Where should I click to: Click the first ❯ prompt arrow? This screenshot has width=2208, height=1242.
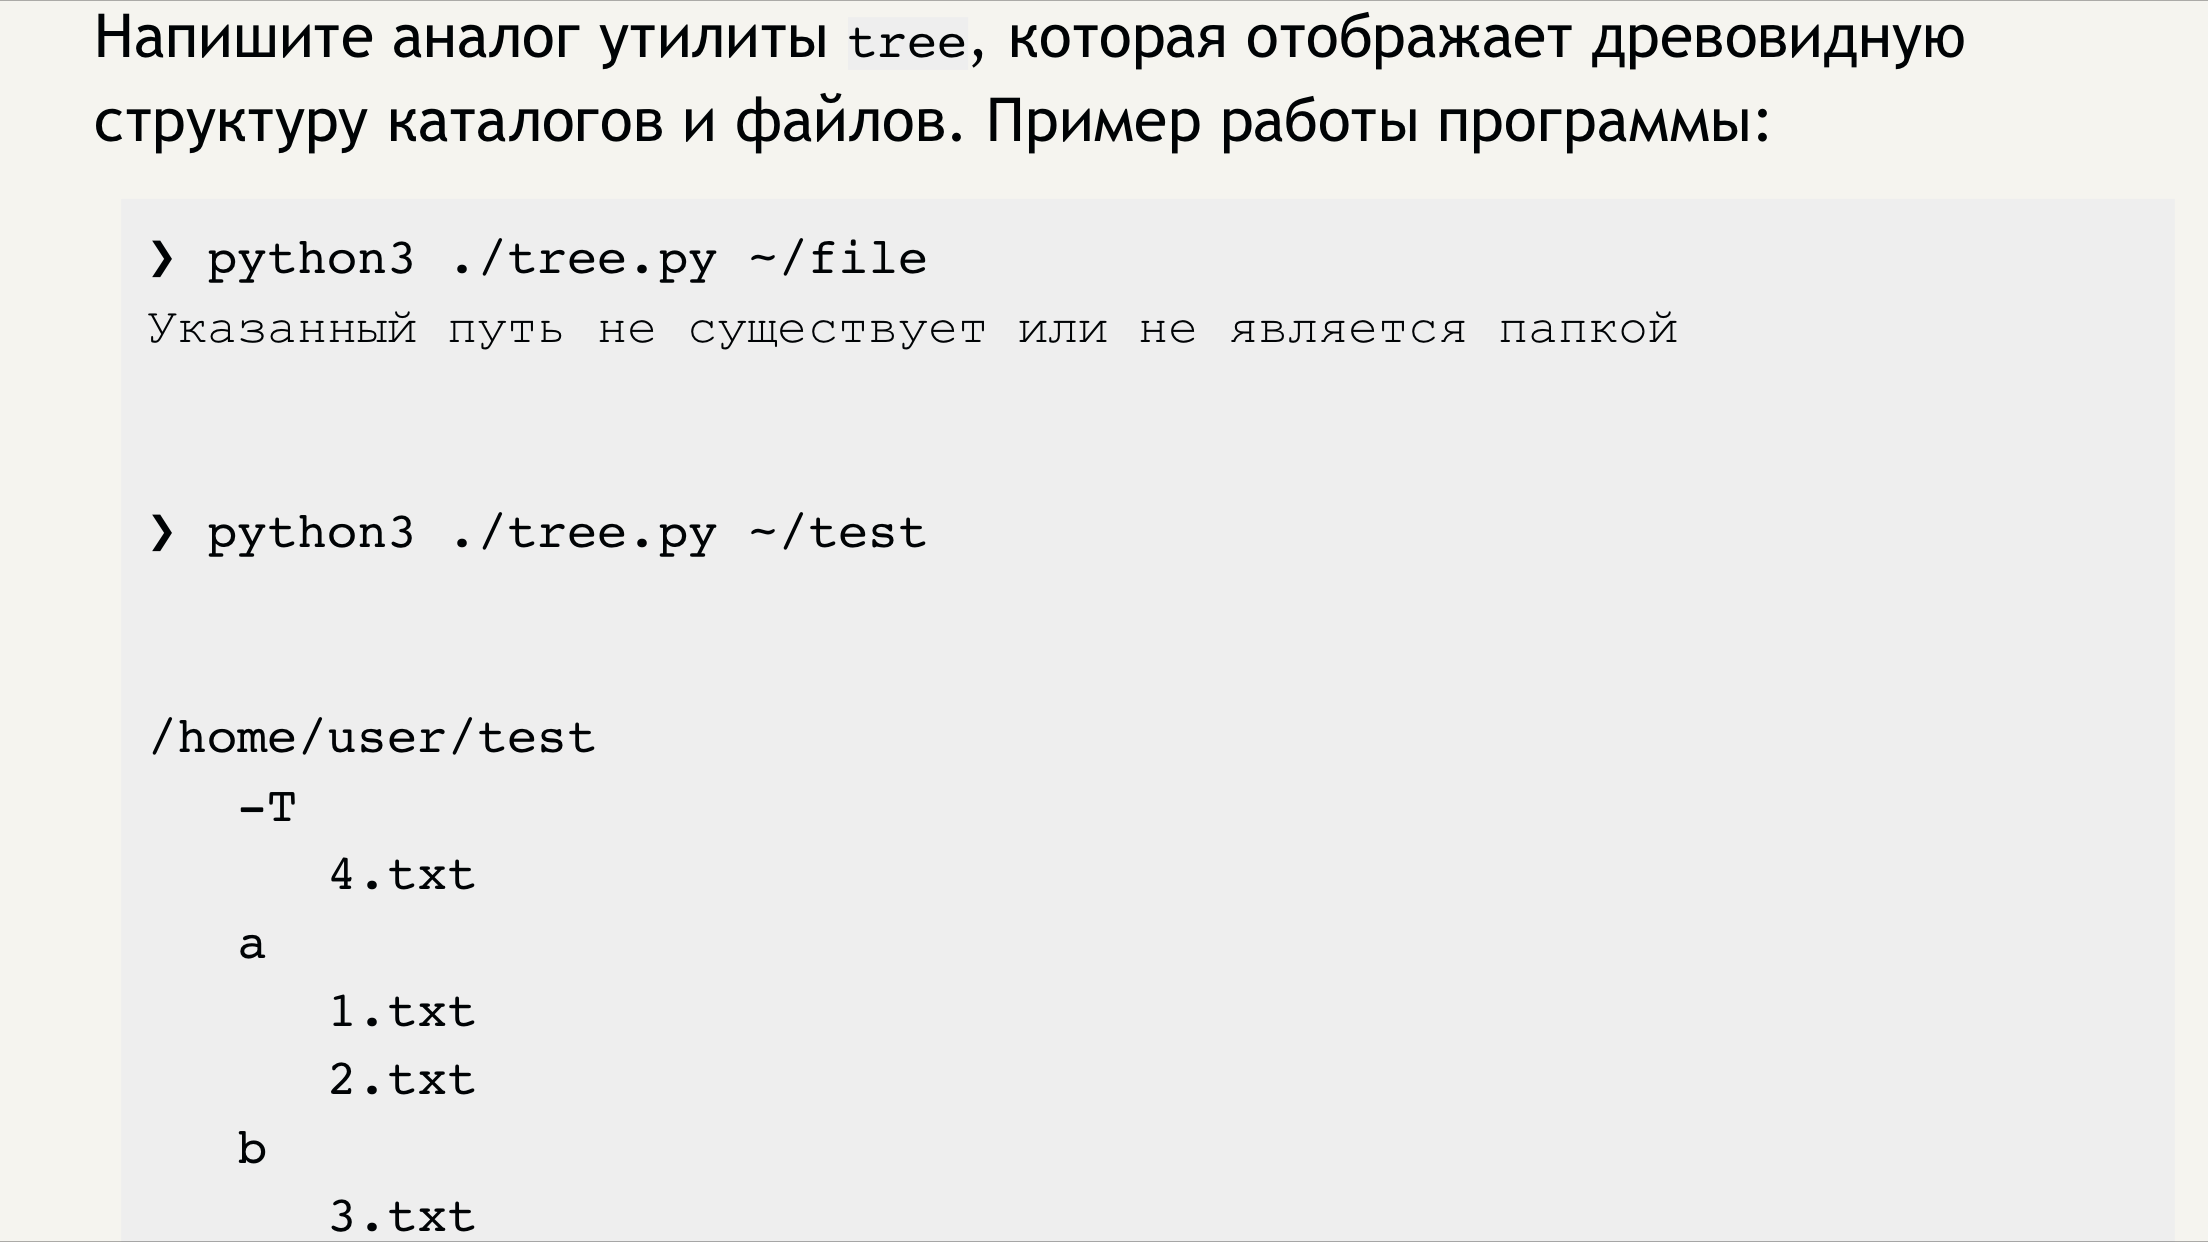(162, 259)
